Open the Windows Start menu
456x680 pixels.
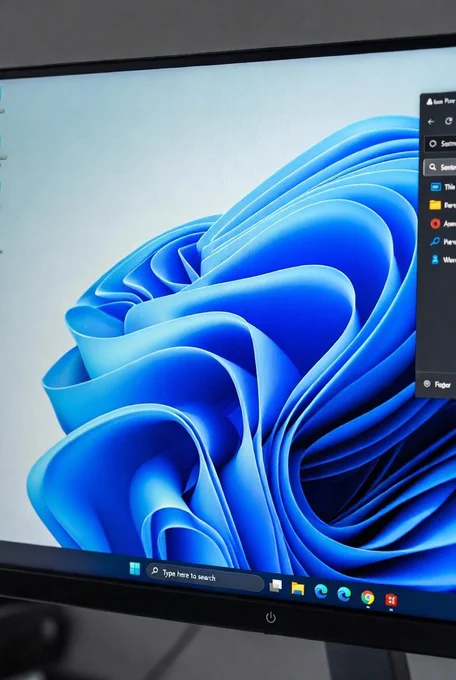pos(135,569)
